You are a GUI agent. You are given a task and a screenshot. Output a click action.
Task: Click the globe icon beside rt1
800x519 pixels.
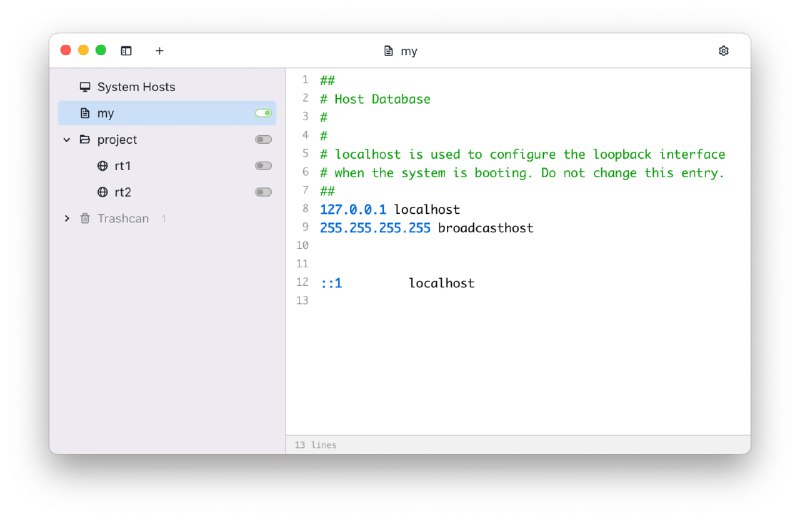(102, 166)
